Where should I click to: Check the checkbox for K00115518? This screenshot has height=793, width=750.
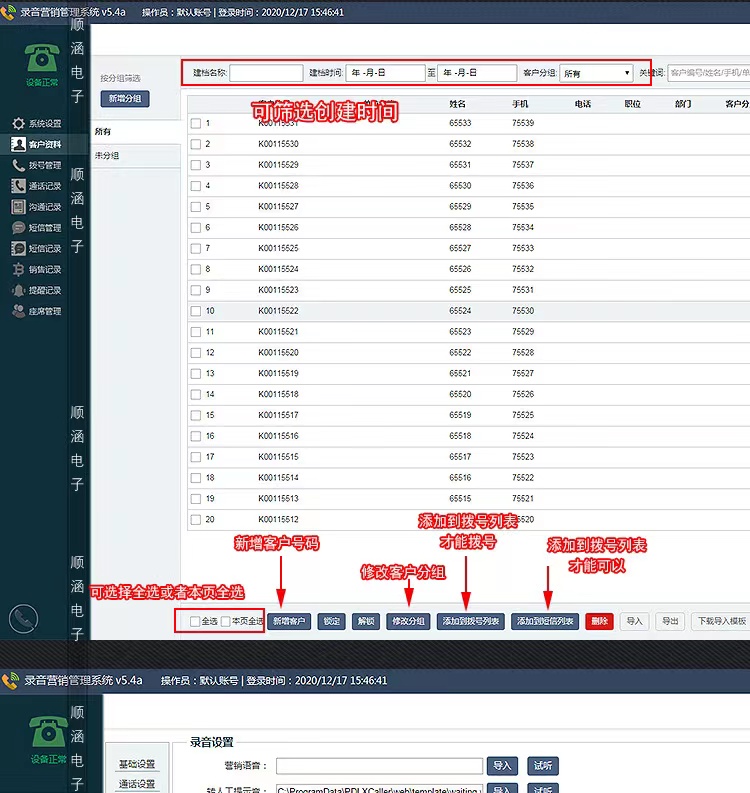(x=196, y=394)
